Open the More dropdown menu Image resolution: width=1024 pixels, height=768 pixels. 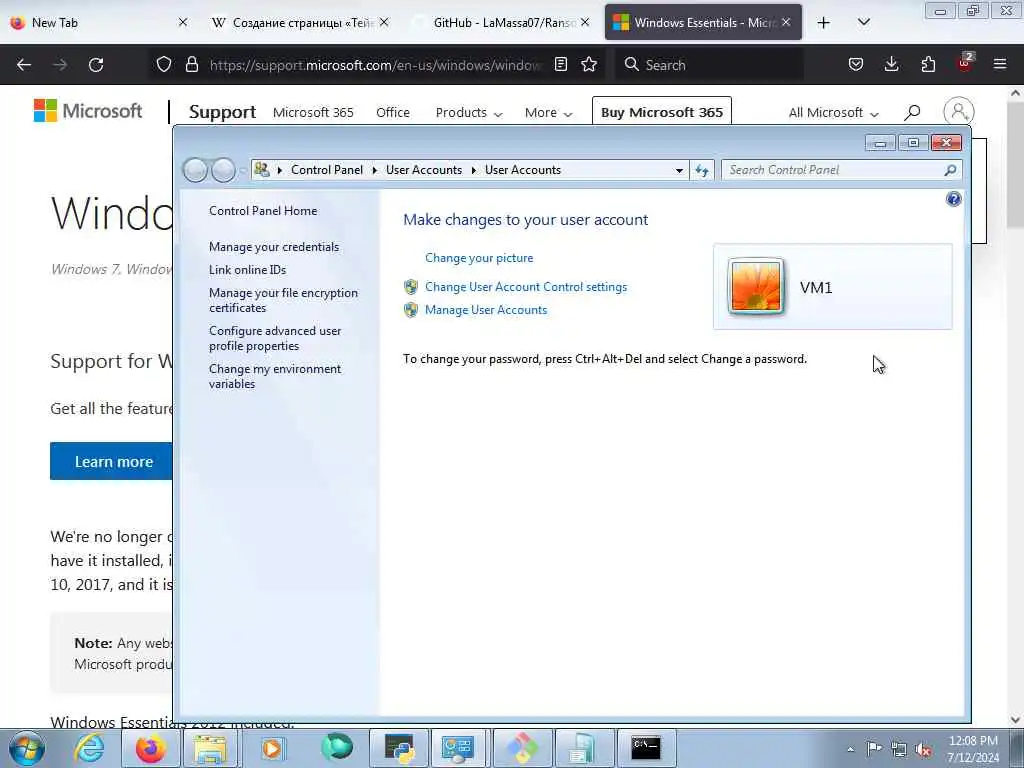click(x=549, y=112)
